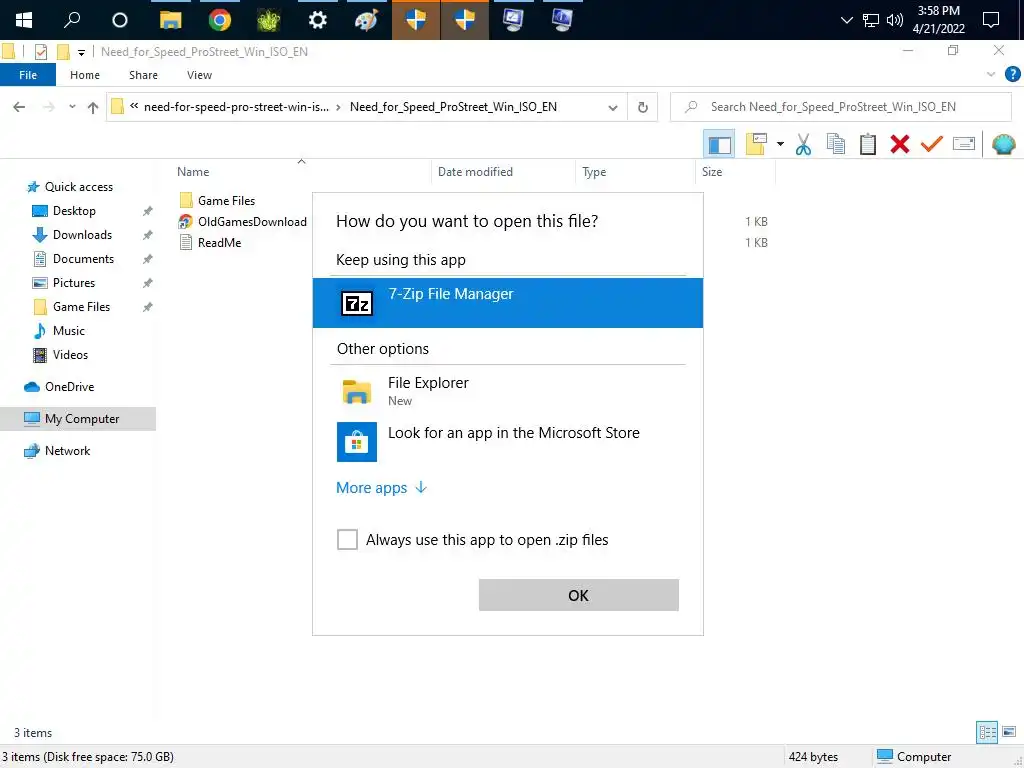Open volume control in system tray
Viewport: 1024px width, 768px height.
[895, 20]
